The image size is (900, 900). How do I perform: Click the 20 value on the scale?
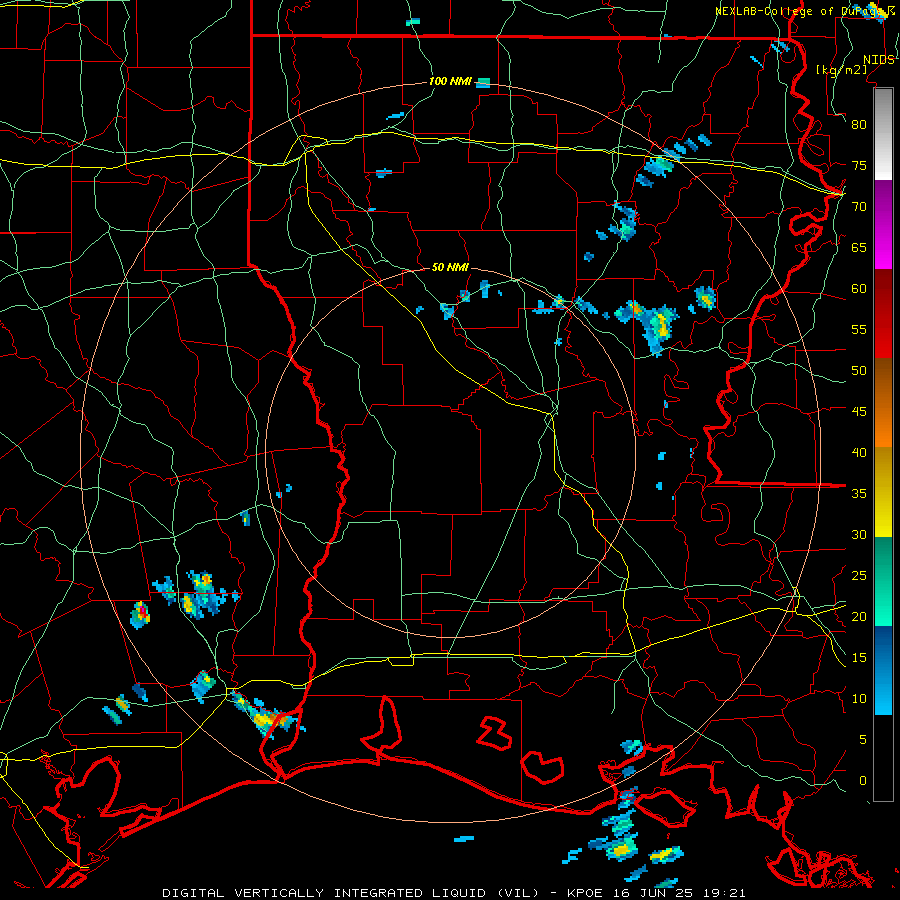[x=859, y=616]
